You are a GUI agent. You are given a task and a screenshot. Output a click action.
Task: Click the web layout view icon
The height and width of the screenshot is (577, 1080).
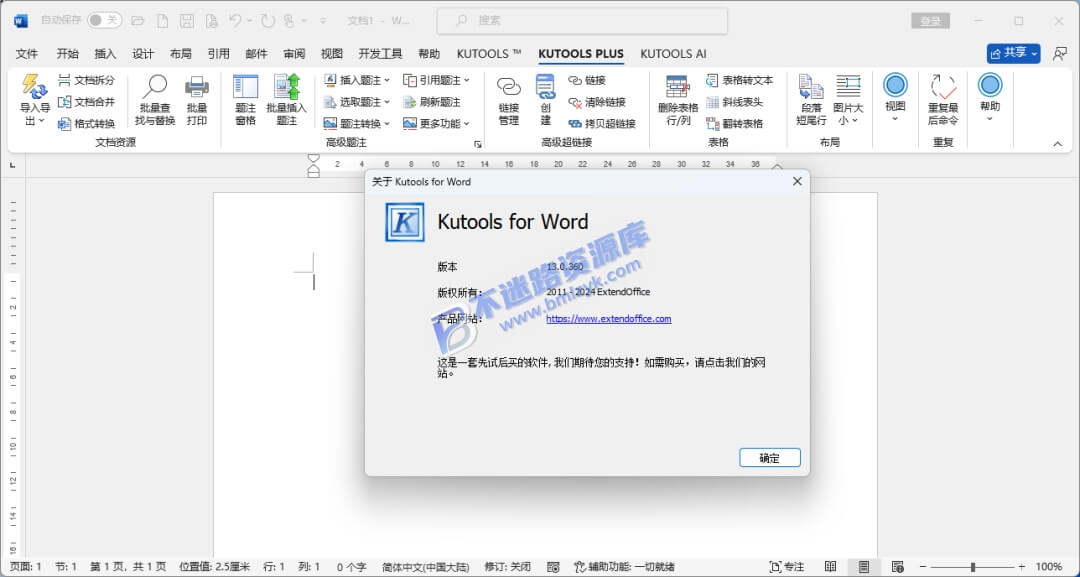tap(897, 567)
